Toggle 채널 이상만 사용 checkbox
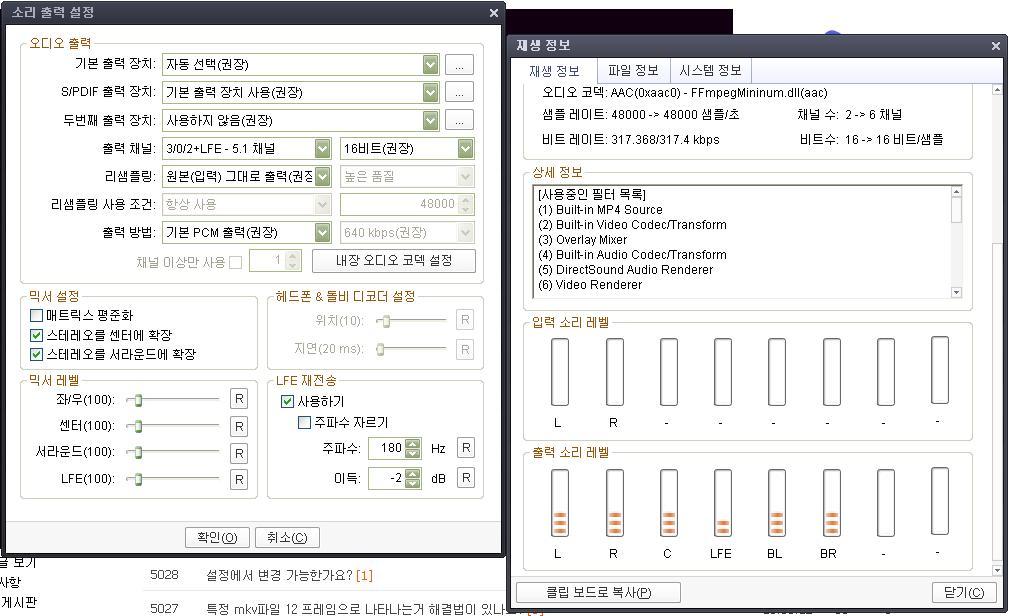The height and width of the screenshot is (616, 1011). click(235, 263)
